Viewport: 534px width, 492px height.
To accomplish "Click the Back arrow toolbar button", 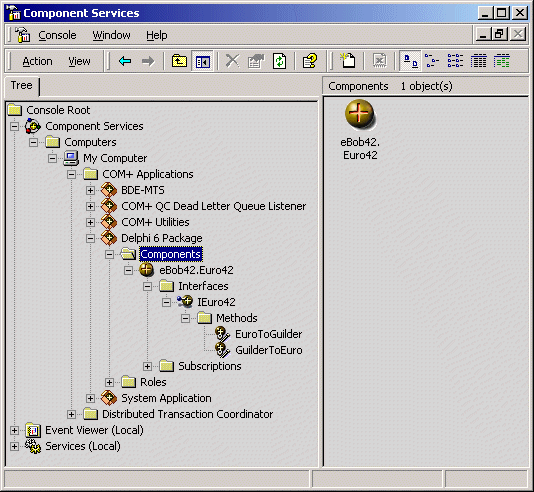I will tap(125, 61).
